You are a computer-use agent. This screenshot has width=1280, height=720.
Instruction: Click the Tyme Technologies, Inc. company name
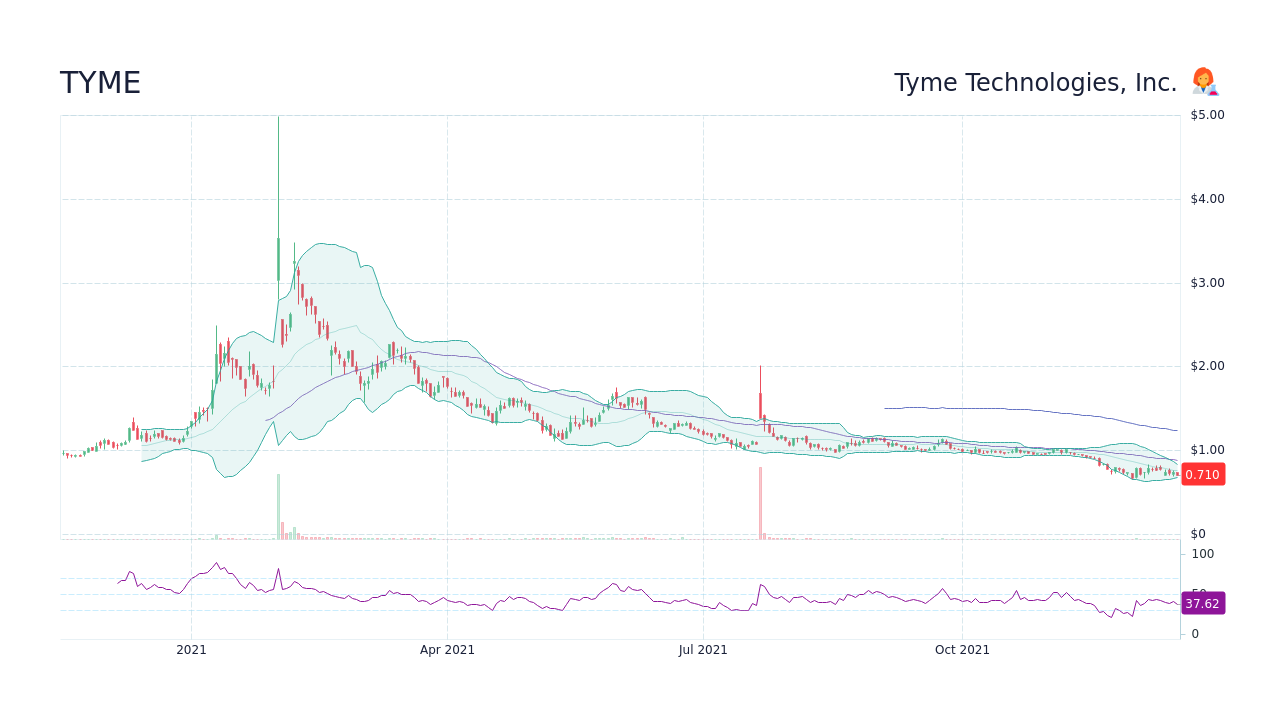click(1035, 83)
